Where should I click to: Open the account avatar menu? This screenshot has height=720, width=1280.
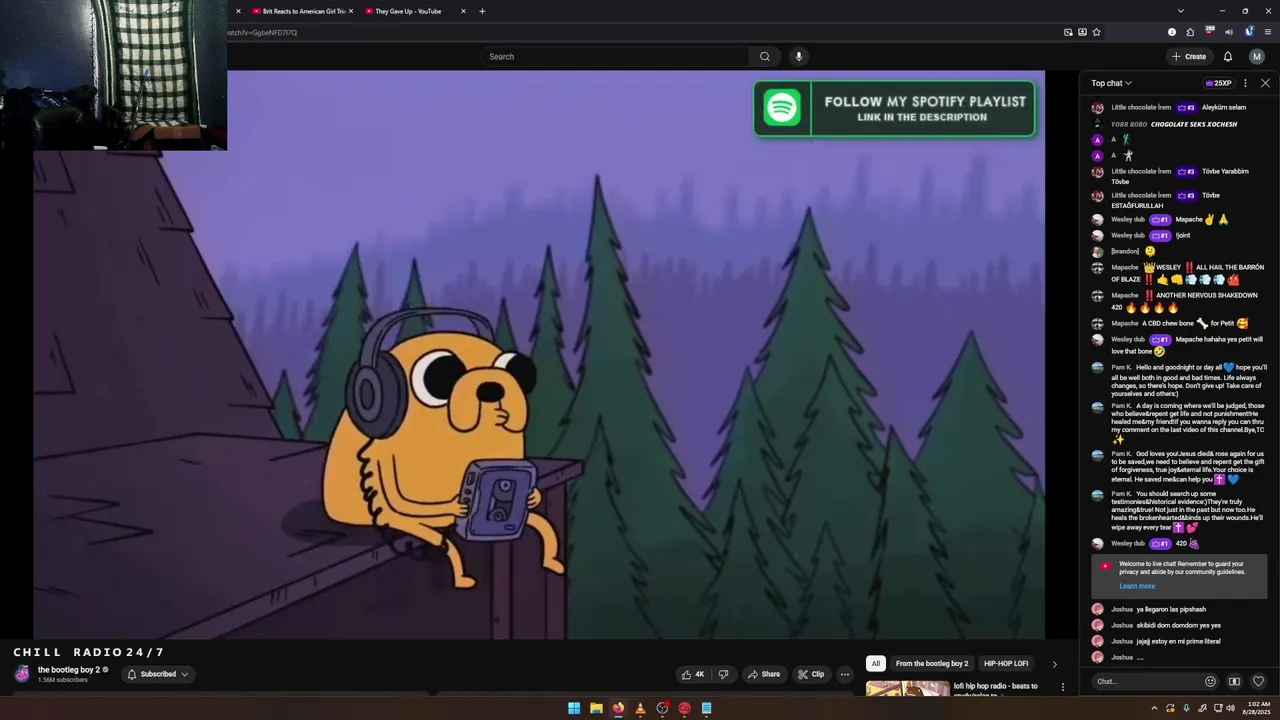(x=1257, y=56)
